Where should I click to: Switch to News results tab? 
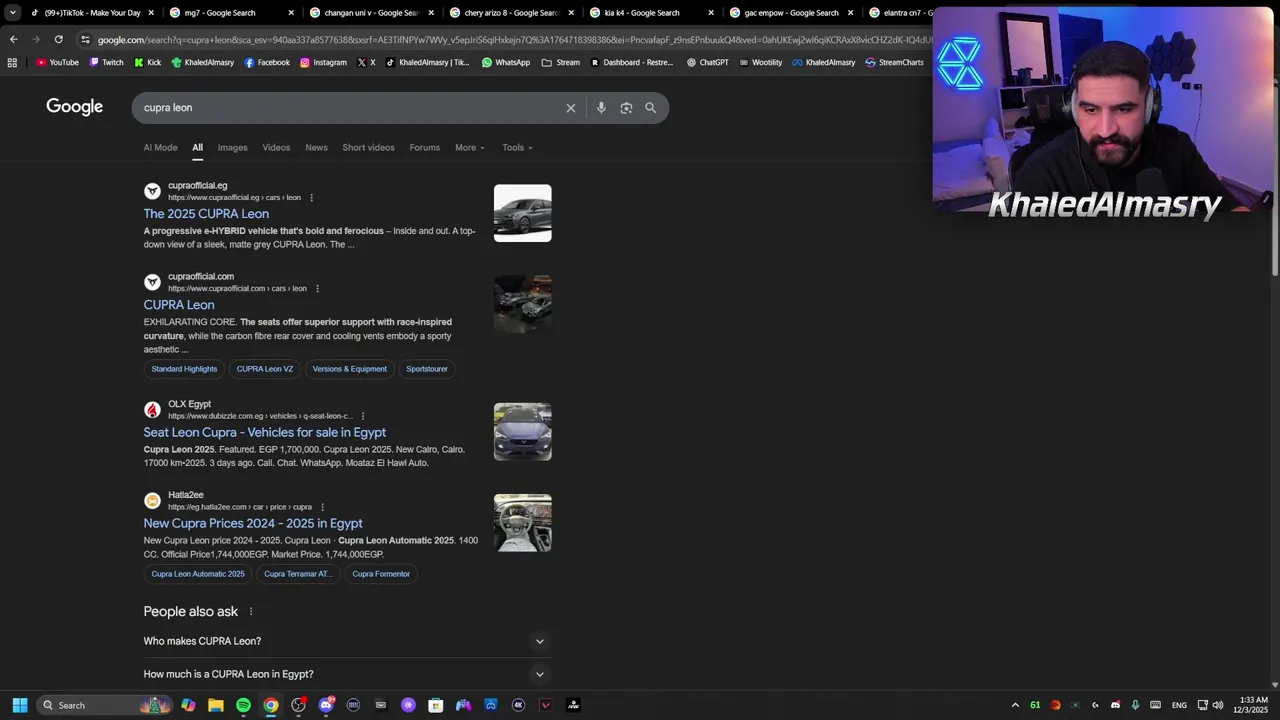[316, 148]
